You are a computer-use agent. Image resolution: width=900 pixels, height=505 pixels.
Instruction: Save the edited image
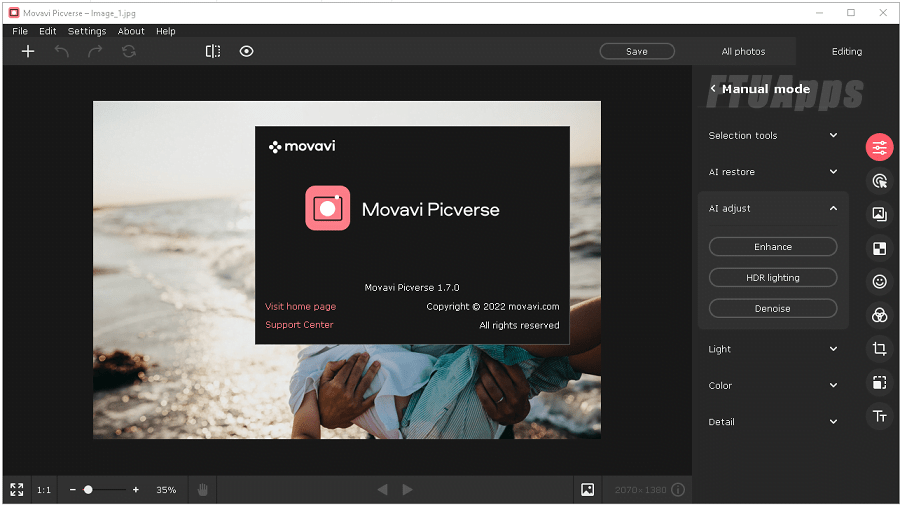[x=637, y=52]
